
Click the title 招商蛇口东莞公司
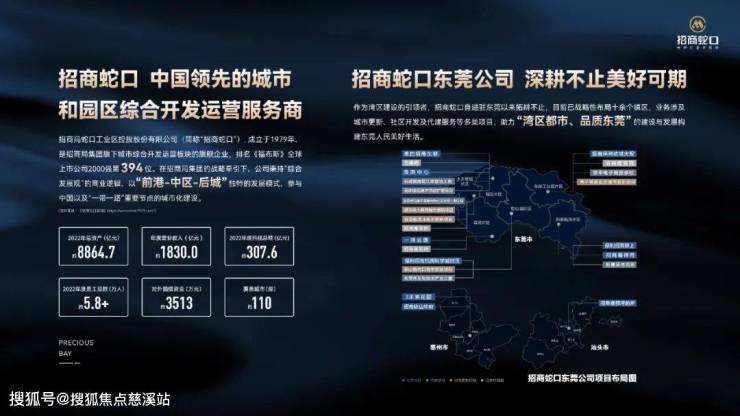pyautogui.click(x=432, y=79)
